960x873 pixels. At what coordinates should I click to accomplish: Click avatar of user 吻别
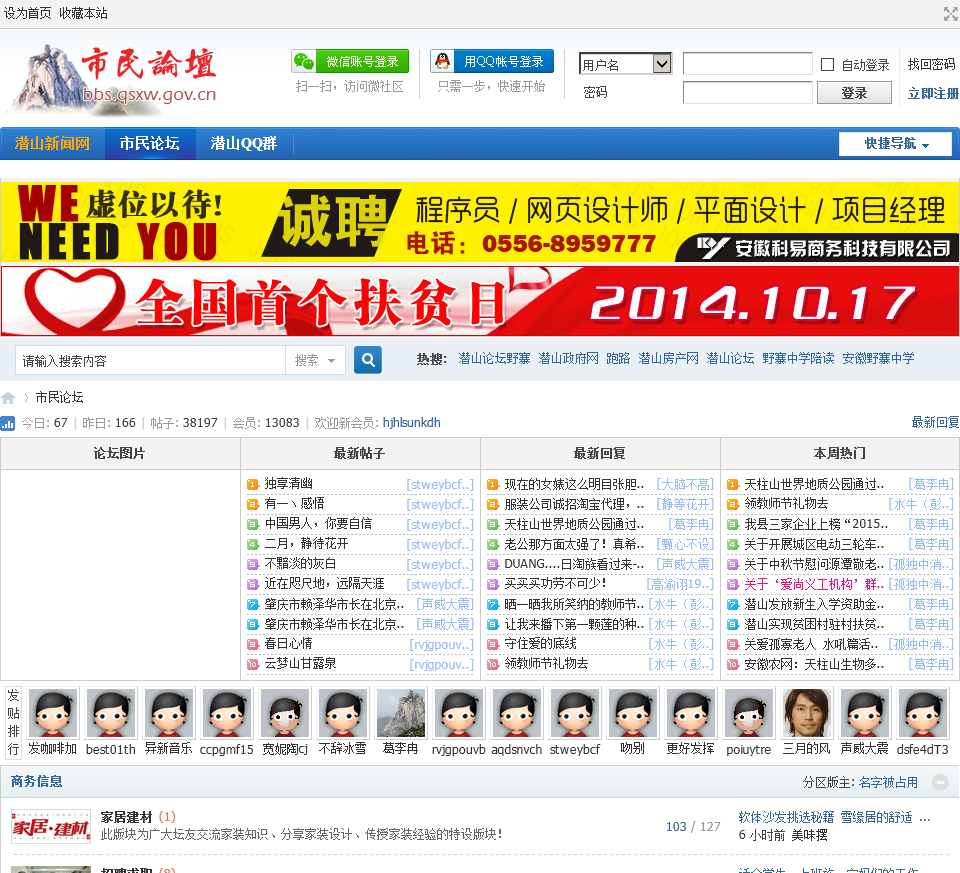(632, 713)
